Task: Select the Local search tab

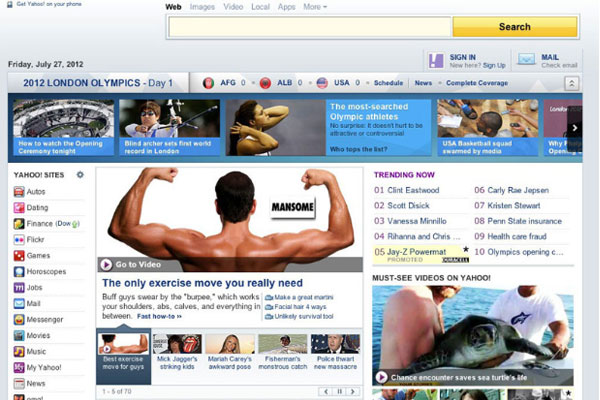Action: pyautogui.click(x=260, y=7)
